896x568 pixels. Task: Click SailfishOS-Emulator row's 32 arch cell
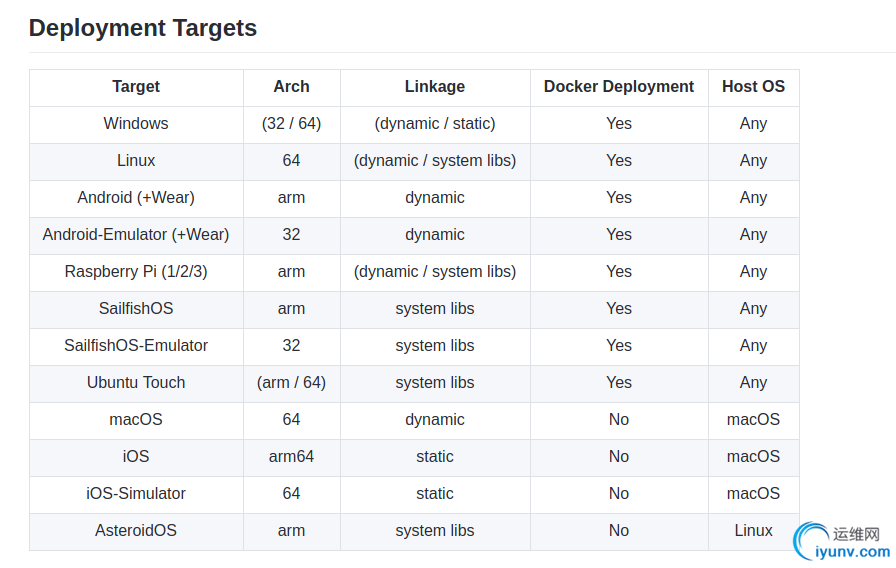coord(291,346)
